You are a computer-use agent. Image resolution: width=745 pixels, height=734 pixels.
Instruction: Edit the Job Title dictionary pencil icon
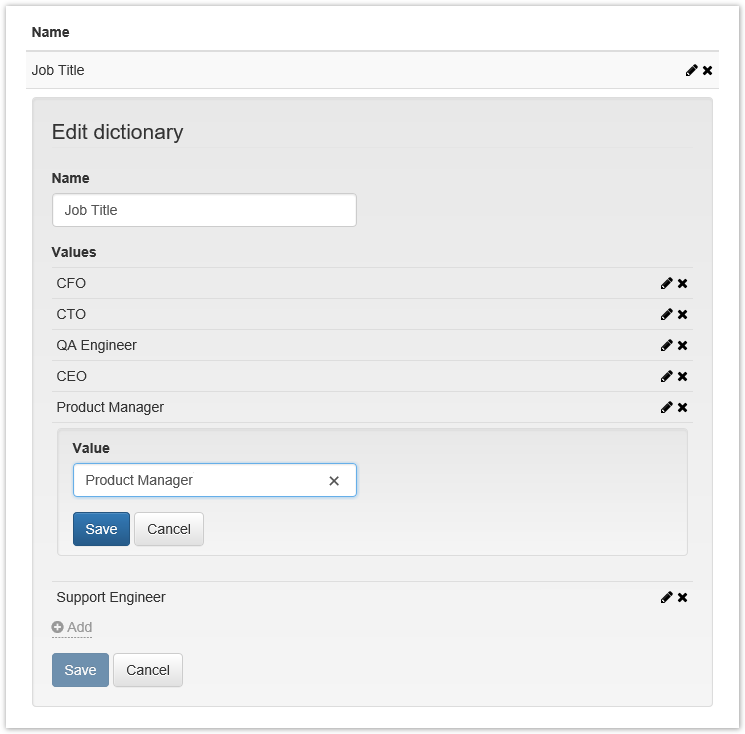[x=691, y=70]
